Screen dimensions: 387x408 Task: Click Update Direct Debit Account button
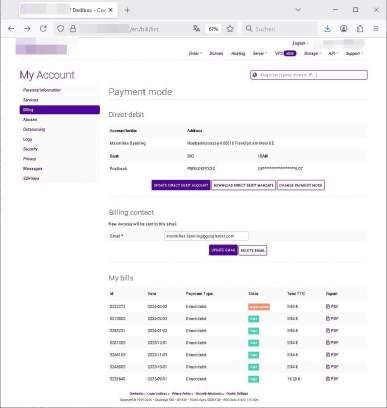coord(181,185)
